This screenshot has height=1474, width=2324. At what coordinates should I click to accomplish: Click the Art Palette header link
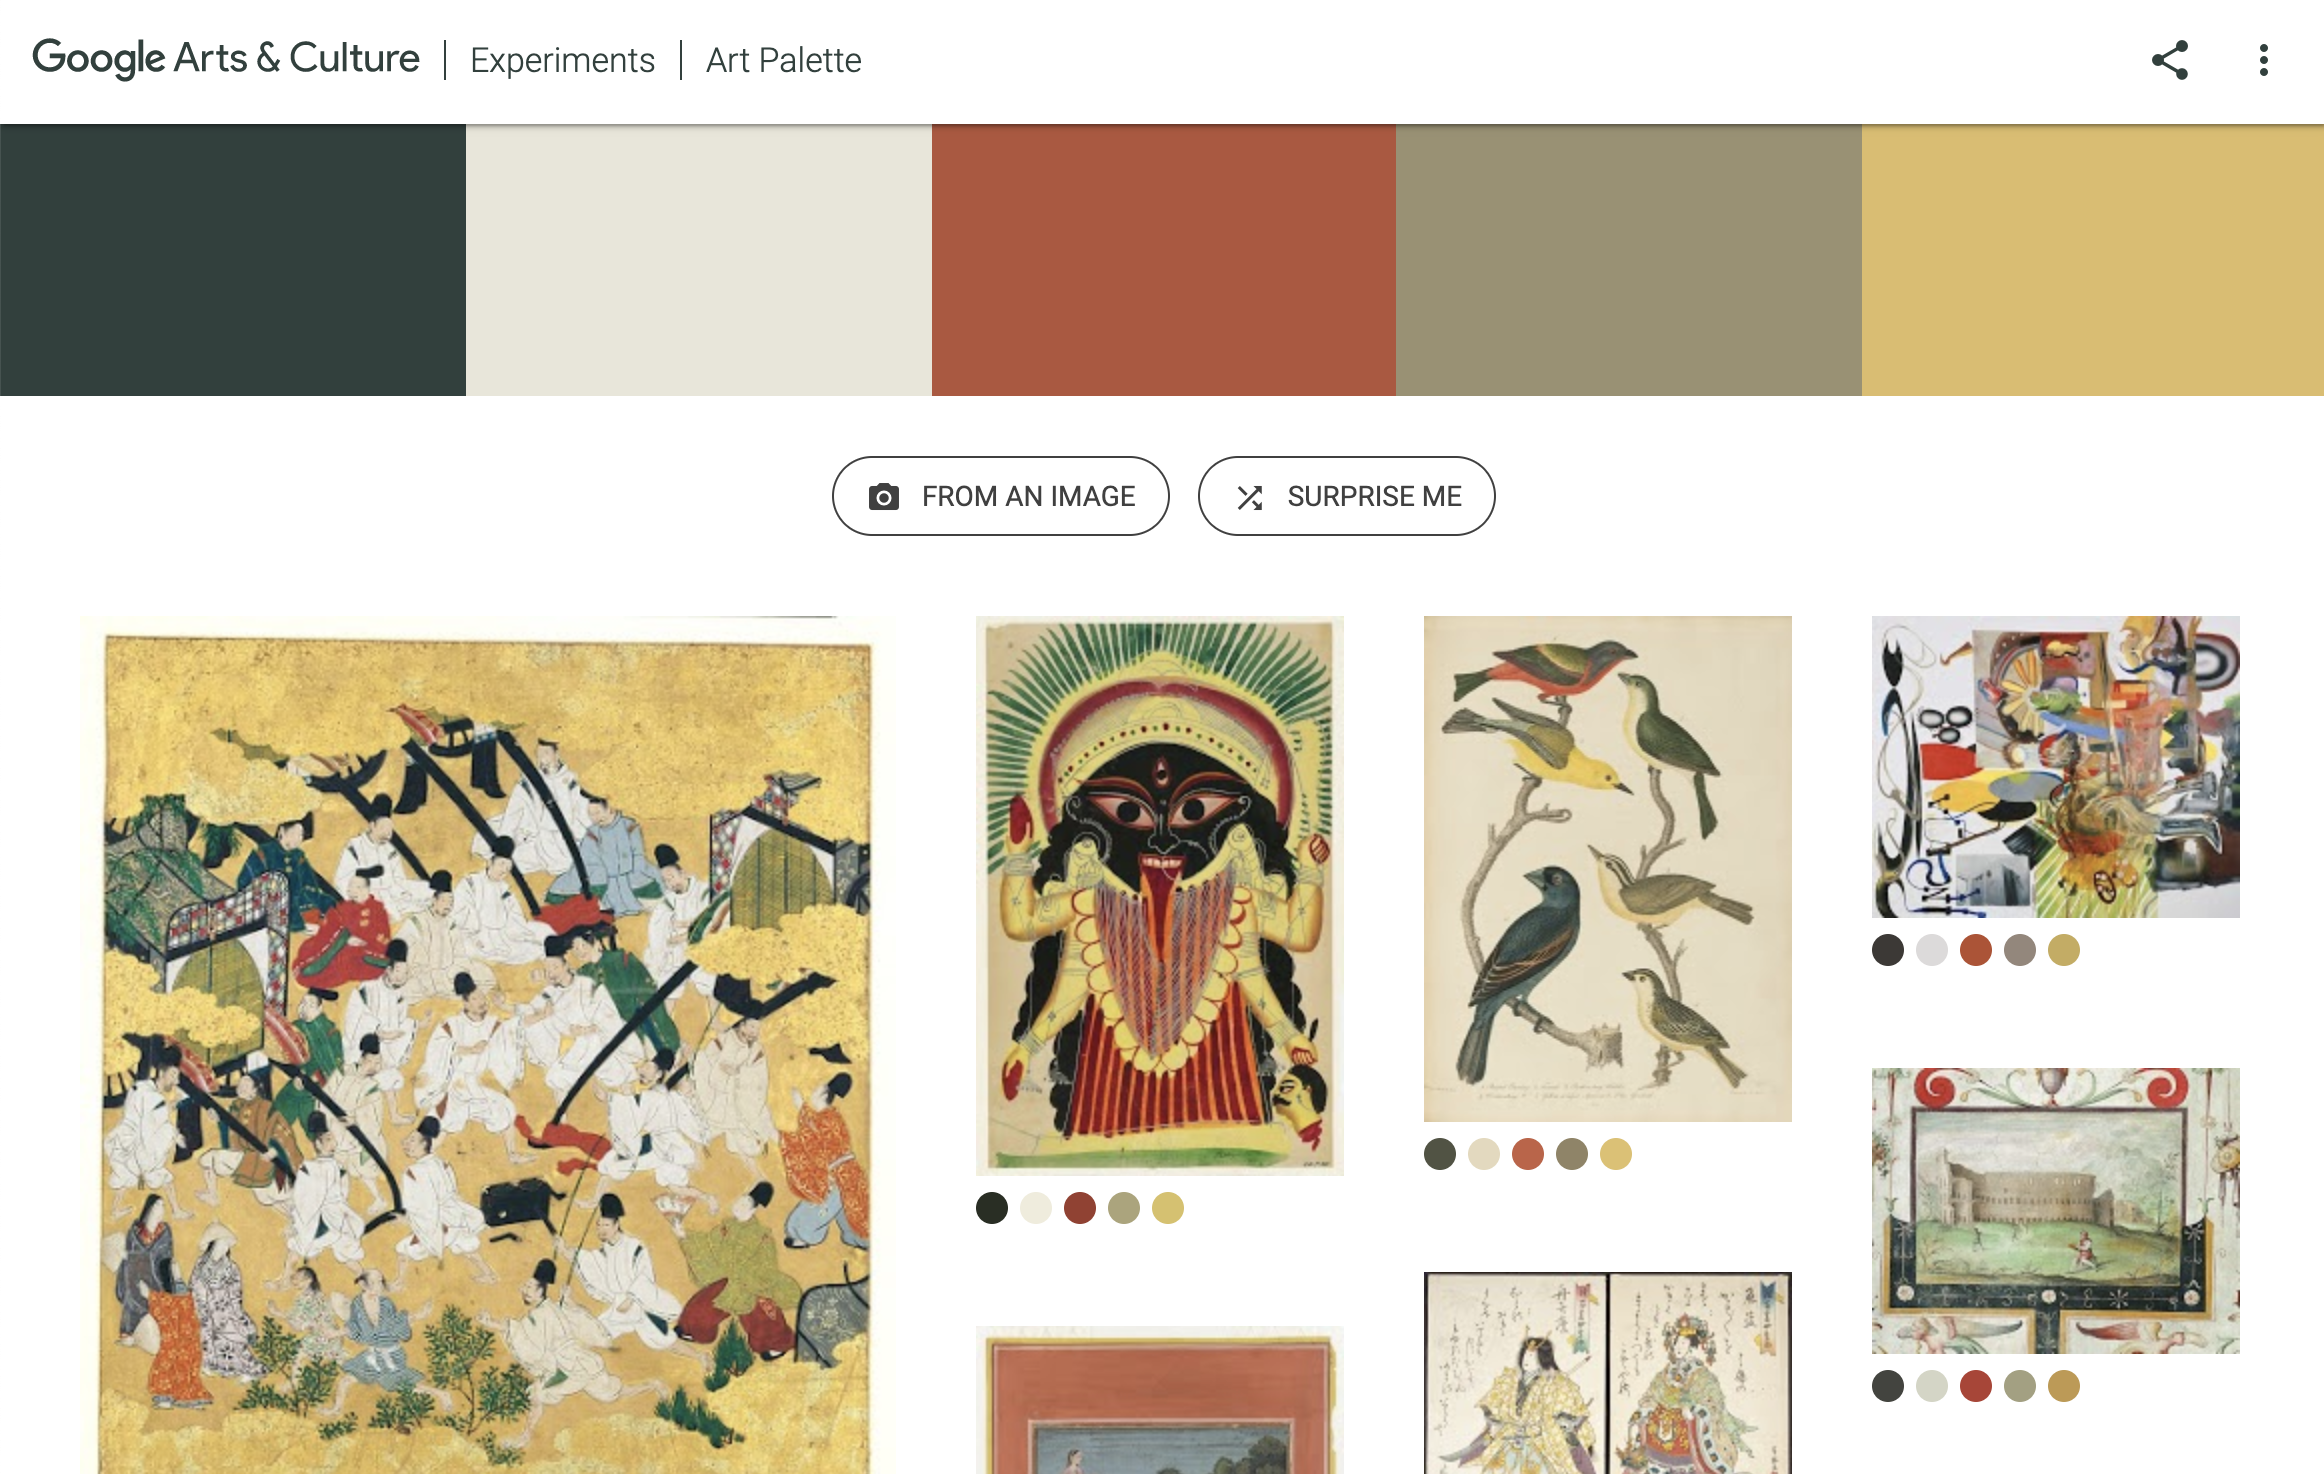coord(783,60)
